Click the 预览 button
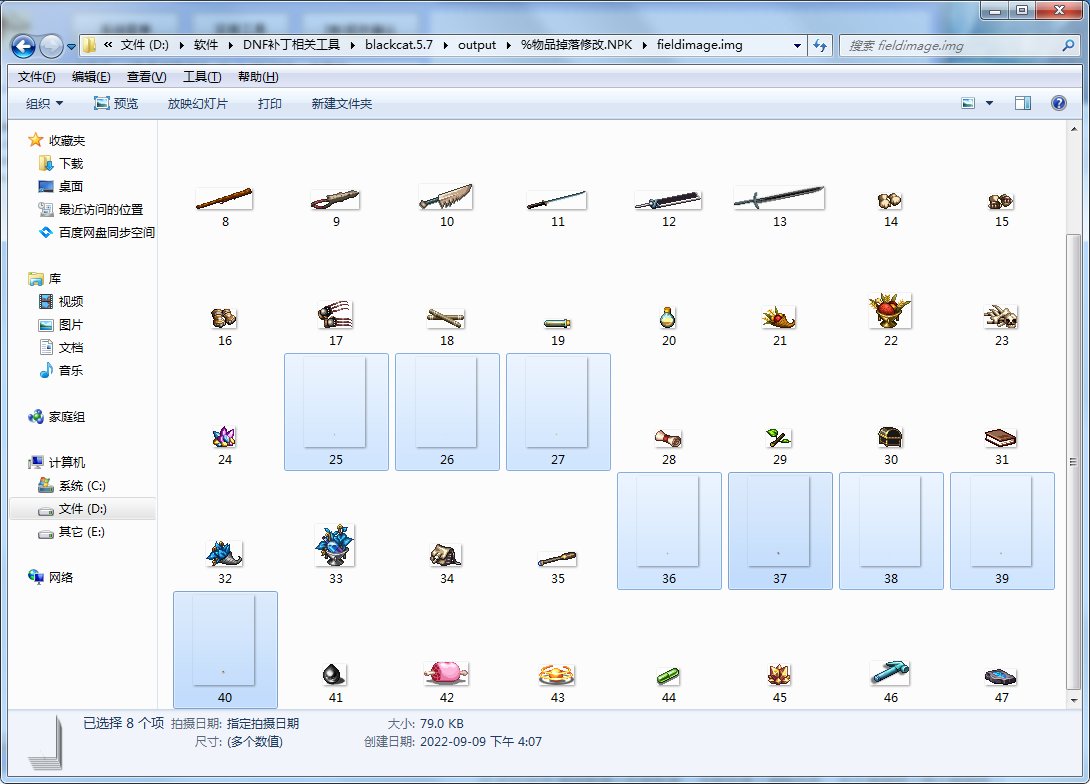Viewport: 1090px width, 784px height. click(116, 104)
